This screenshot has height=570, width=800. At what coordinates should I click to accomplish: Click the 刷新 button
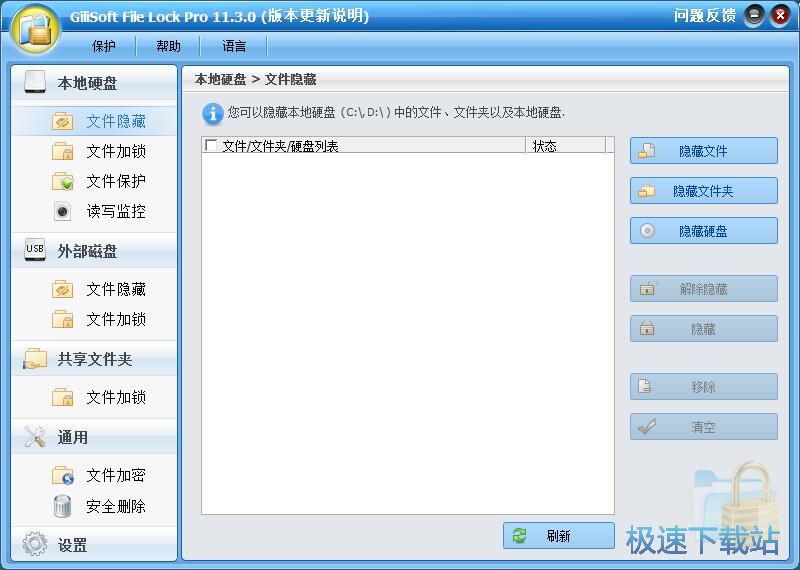pyautogui.click(x=559, y=535)
